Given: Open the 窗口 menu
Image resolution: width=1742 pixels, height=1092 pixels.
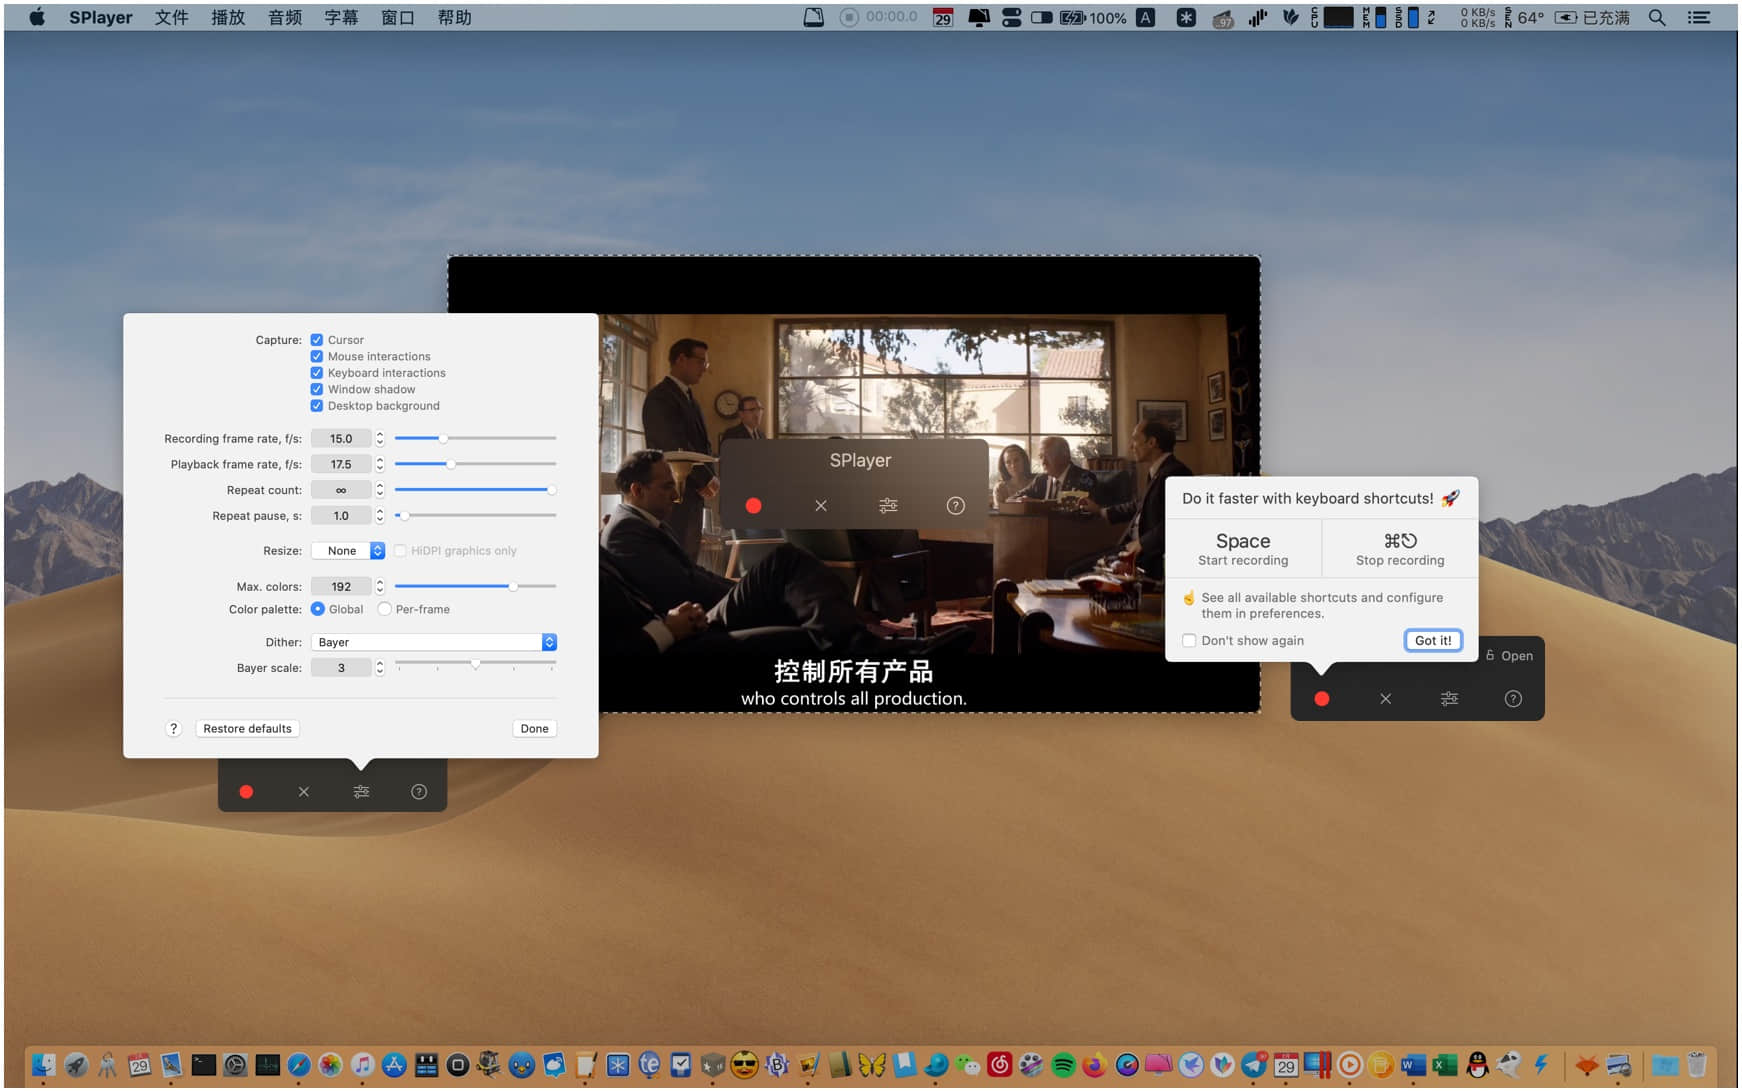Looking at the screenshot, I should coord(398,17).
